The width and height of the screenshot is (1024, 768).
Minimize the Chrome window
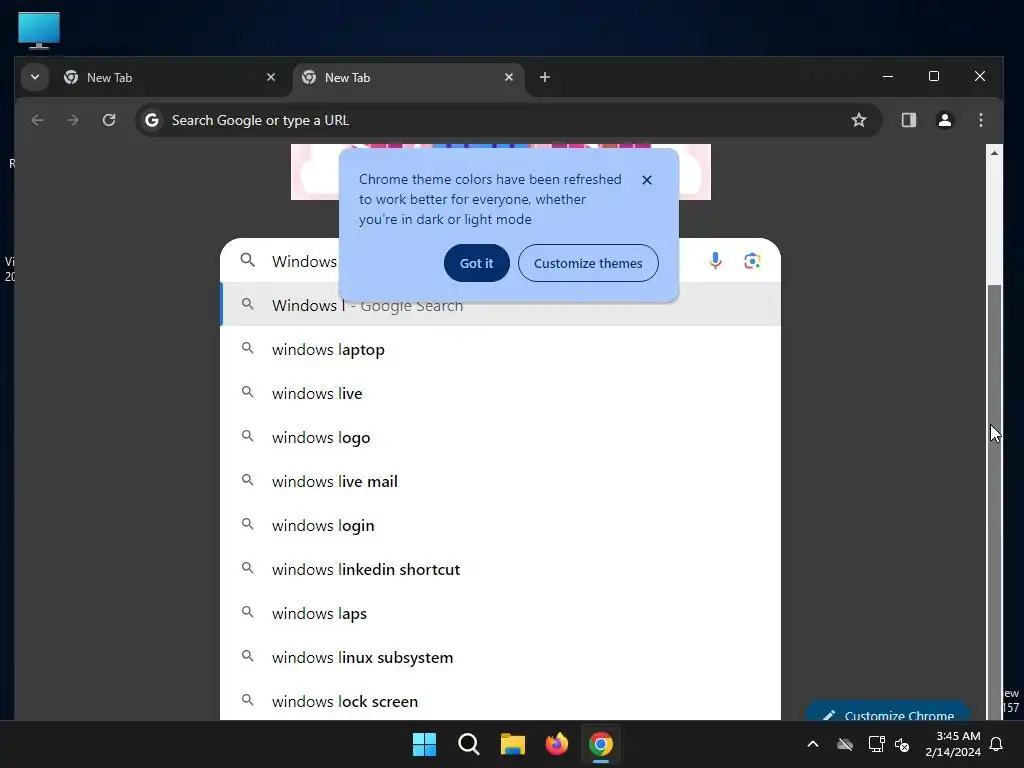(x=888, y=76)
